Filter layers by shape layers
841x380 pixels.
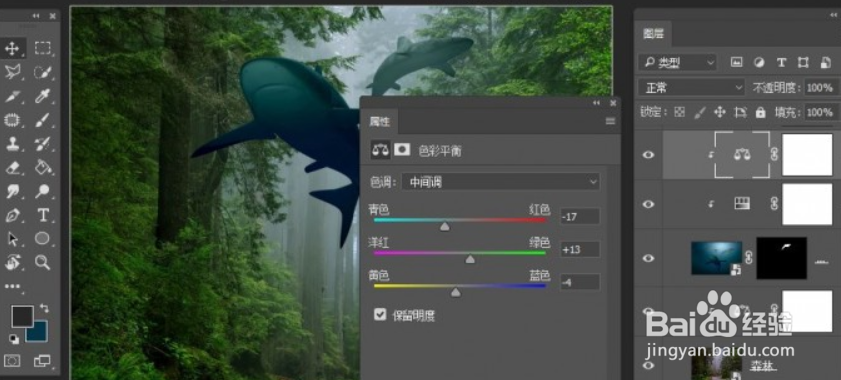(803, 62)
